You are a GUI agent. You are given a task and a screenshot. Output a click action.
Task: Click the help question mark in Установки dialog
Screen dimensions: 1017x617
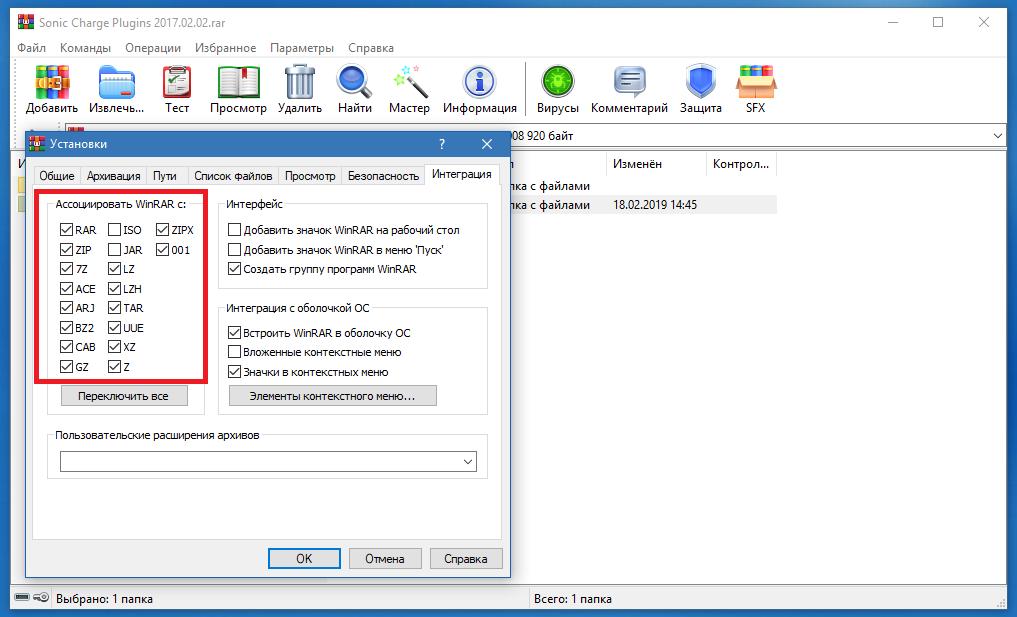pyautogui.click(x=442, y=144)
